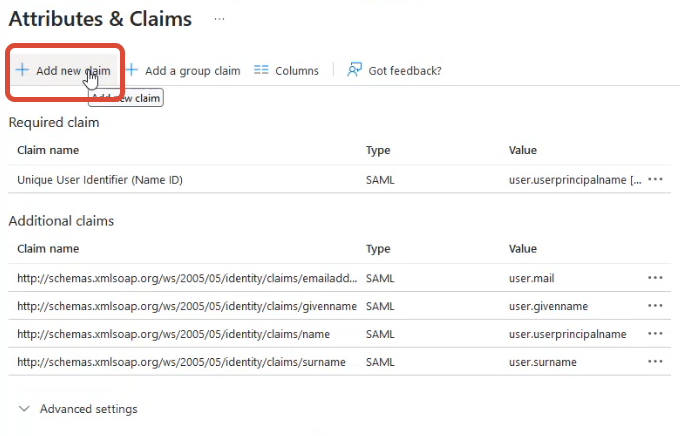Click the Add a group claim label
Screen dimensions: 680x436
click(192, 71)
